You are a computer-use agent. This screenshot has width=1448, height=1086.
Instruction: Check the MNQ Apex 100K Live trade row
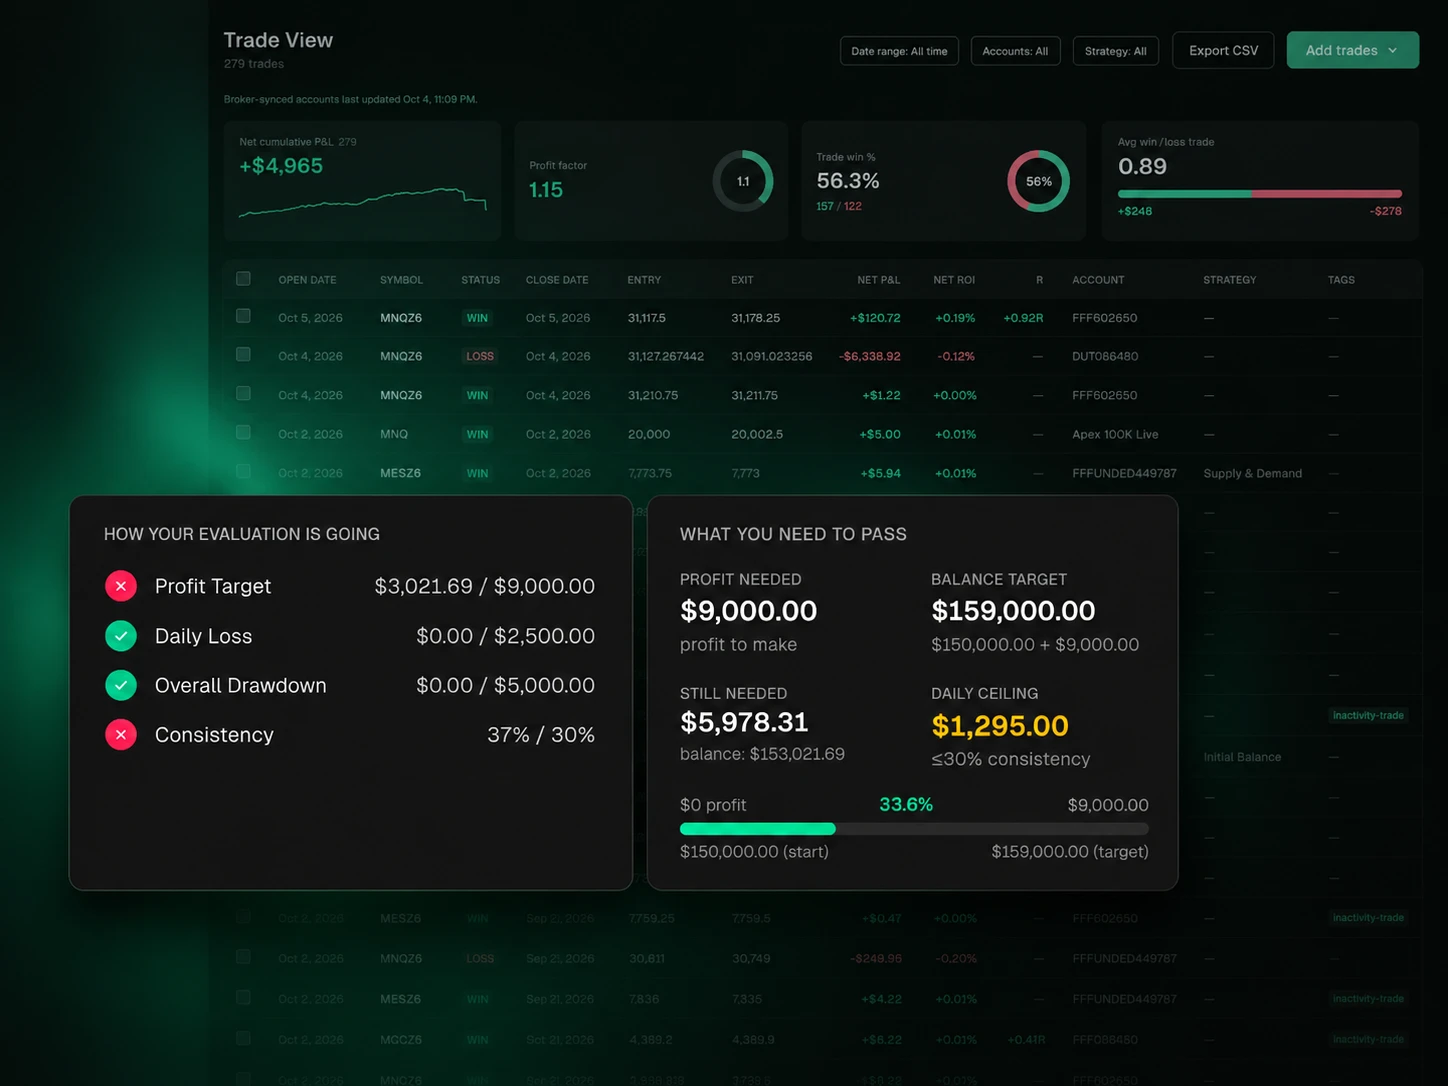point(243,432)
